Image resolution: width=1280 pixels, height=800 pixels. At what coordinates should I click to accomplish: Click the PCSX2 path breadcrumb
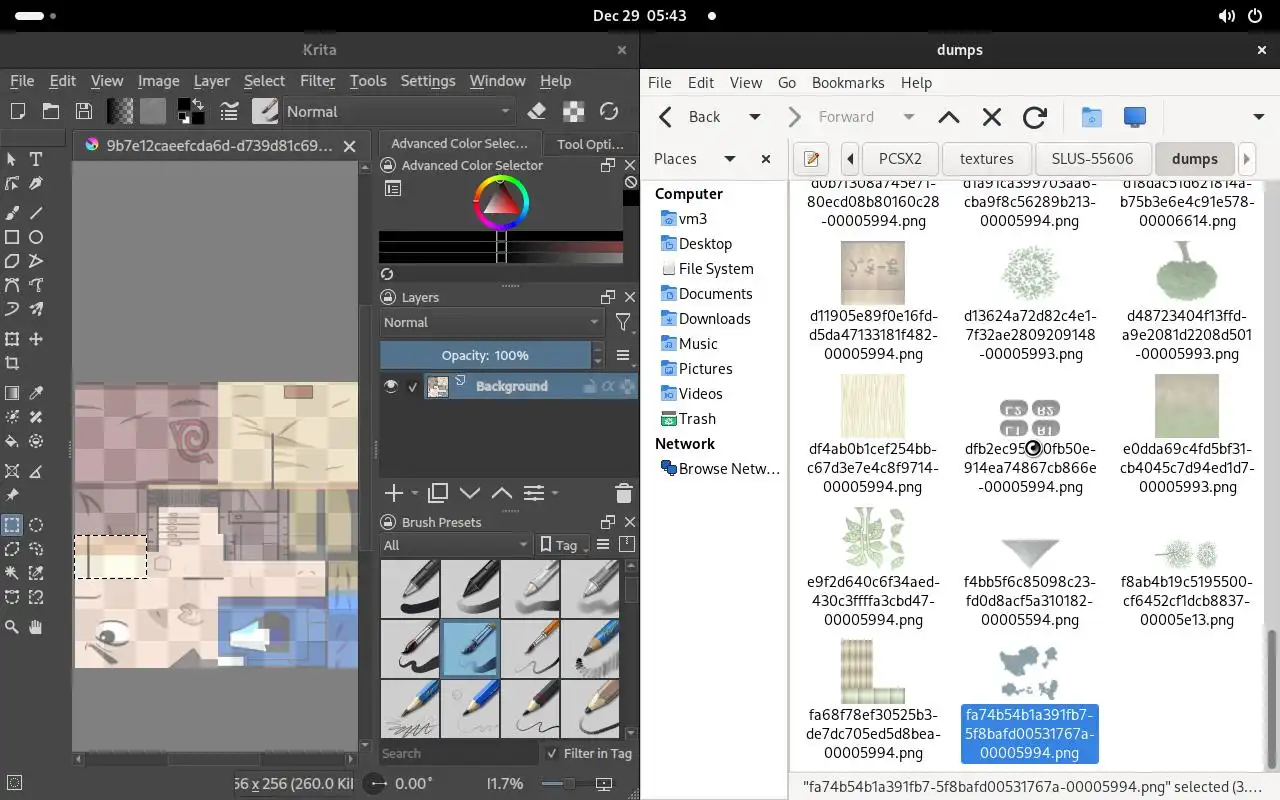point(900,159)
